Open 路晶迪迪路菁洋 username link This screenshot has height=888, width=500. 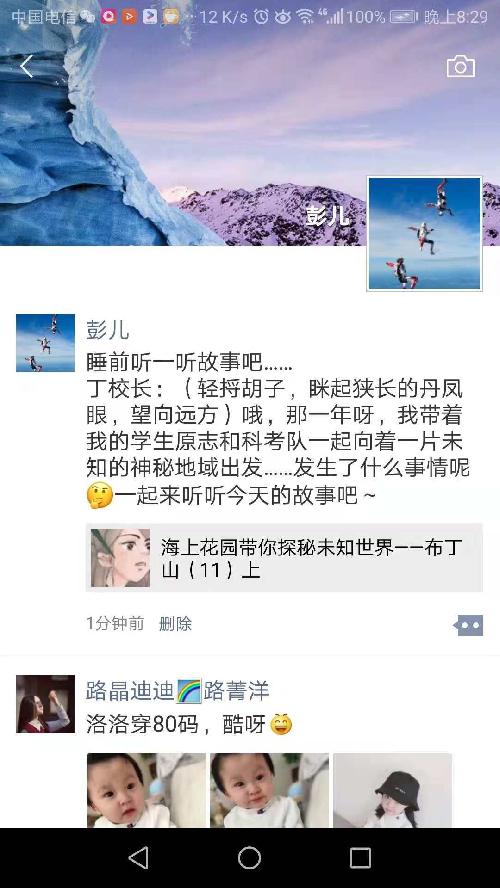click(x=178, y=691)
